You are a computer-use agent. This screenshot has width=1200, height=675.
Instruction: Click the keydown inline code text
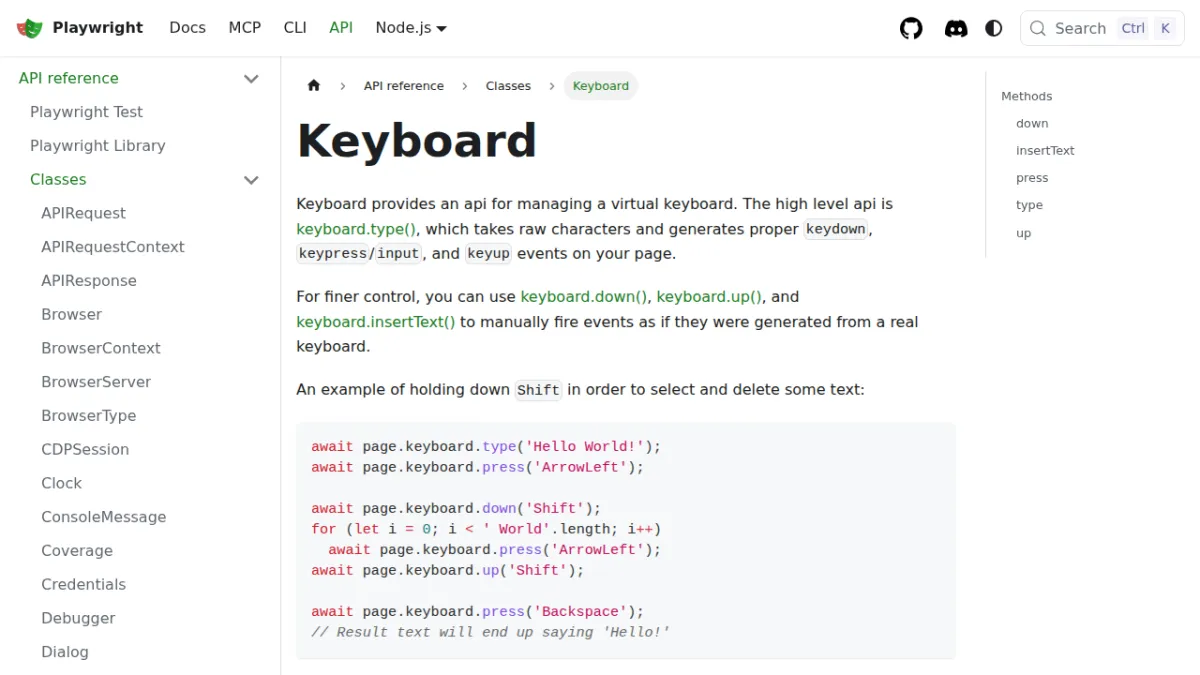pos(836,229)
